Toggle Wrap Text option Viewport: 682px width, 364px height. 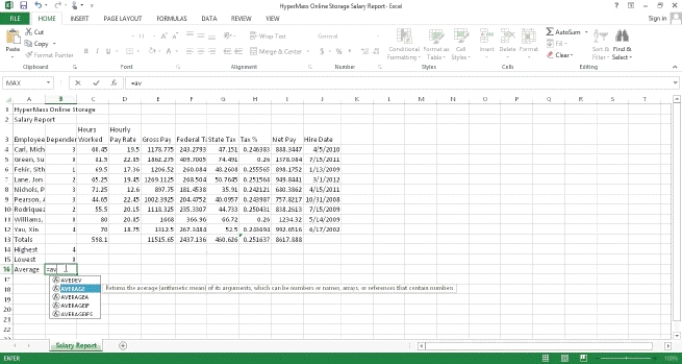[268, 36]
